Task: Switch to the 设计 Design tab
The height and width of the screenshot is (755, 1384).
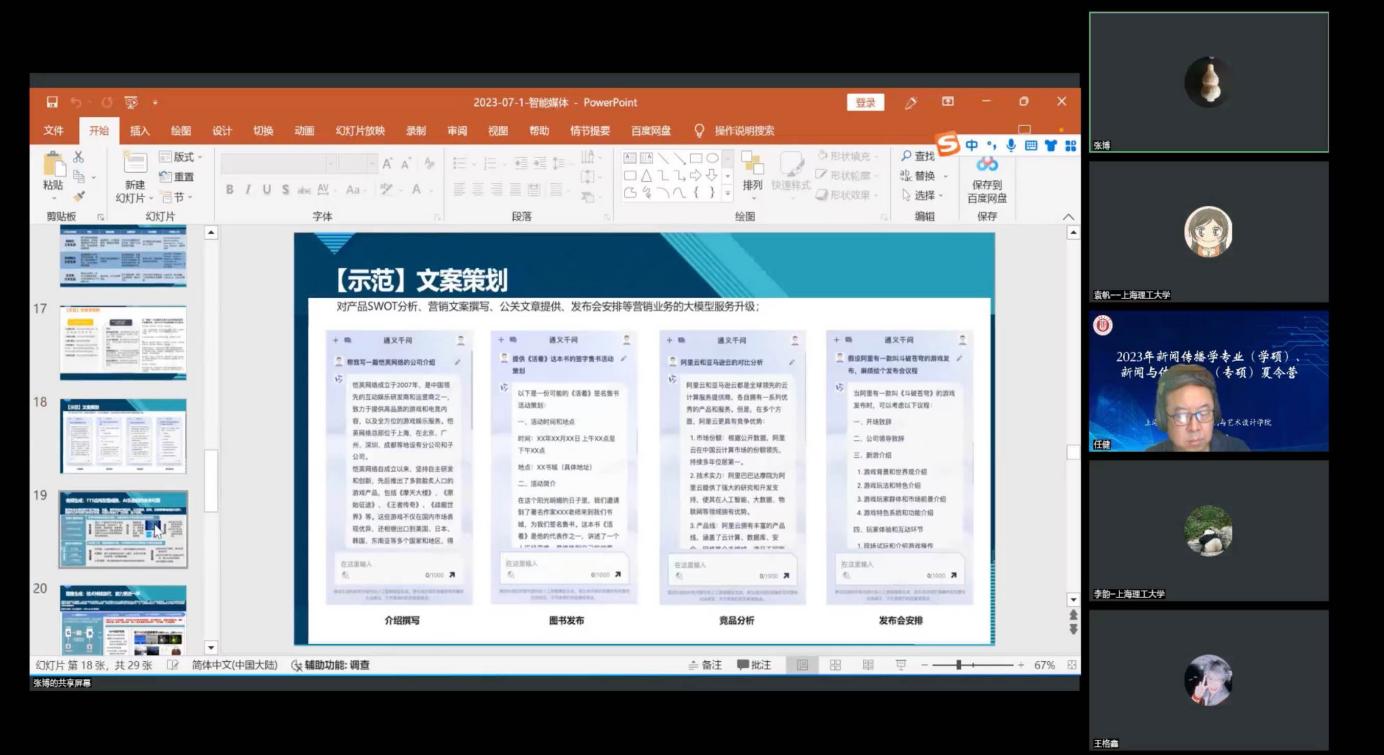Action: tap(222, 131)
